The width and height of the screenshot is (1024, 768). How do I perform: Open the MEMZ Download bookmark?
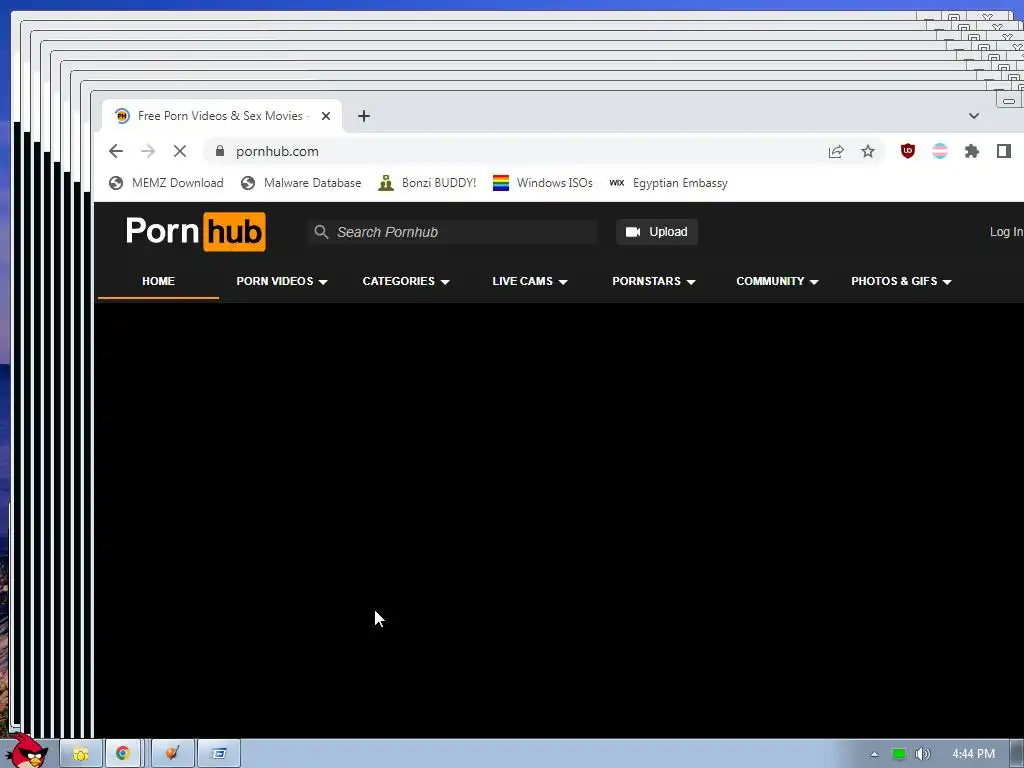(166, 183)
